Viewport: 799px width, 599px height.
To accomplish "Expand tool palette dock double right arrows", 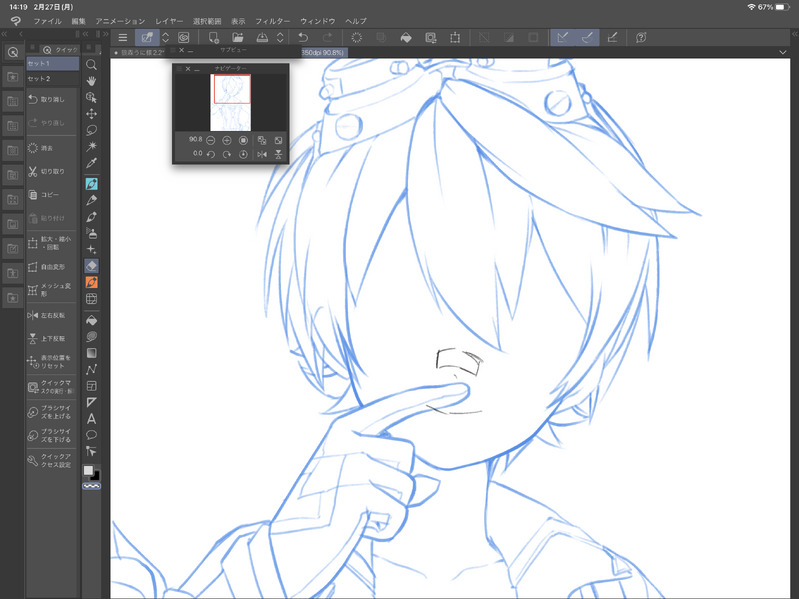I will tap(105, 34).
